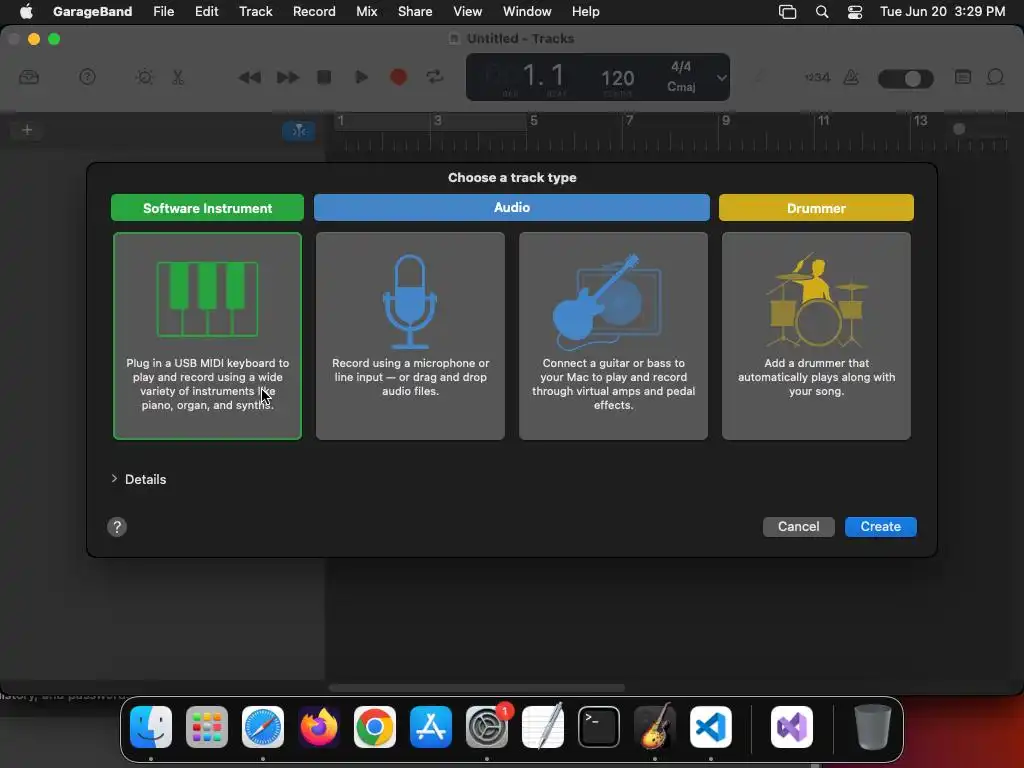
Task: Open Terminal from the Dock
Action: (x=599, y=727)
